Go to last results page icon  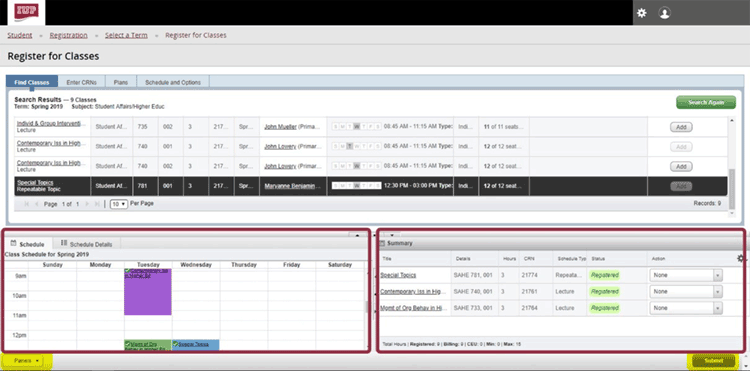tap(98, 204)
